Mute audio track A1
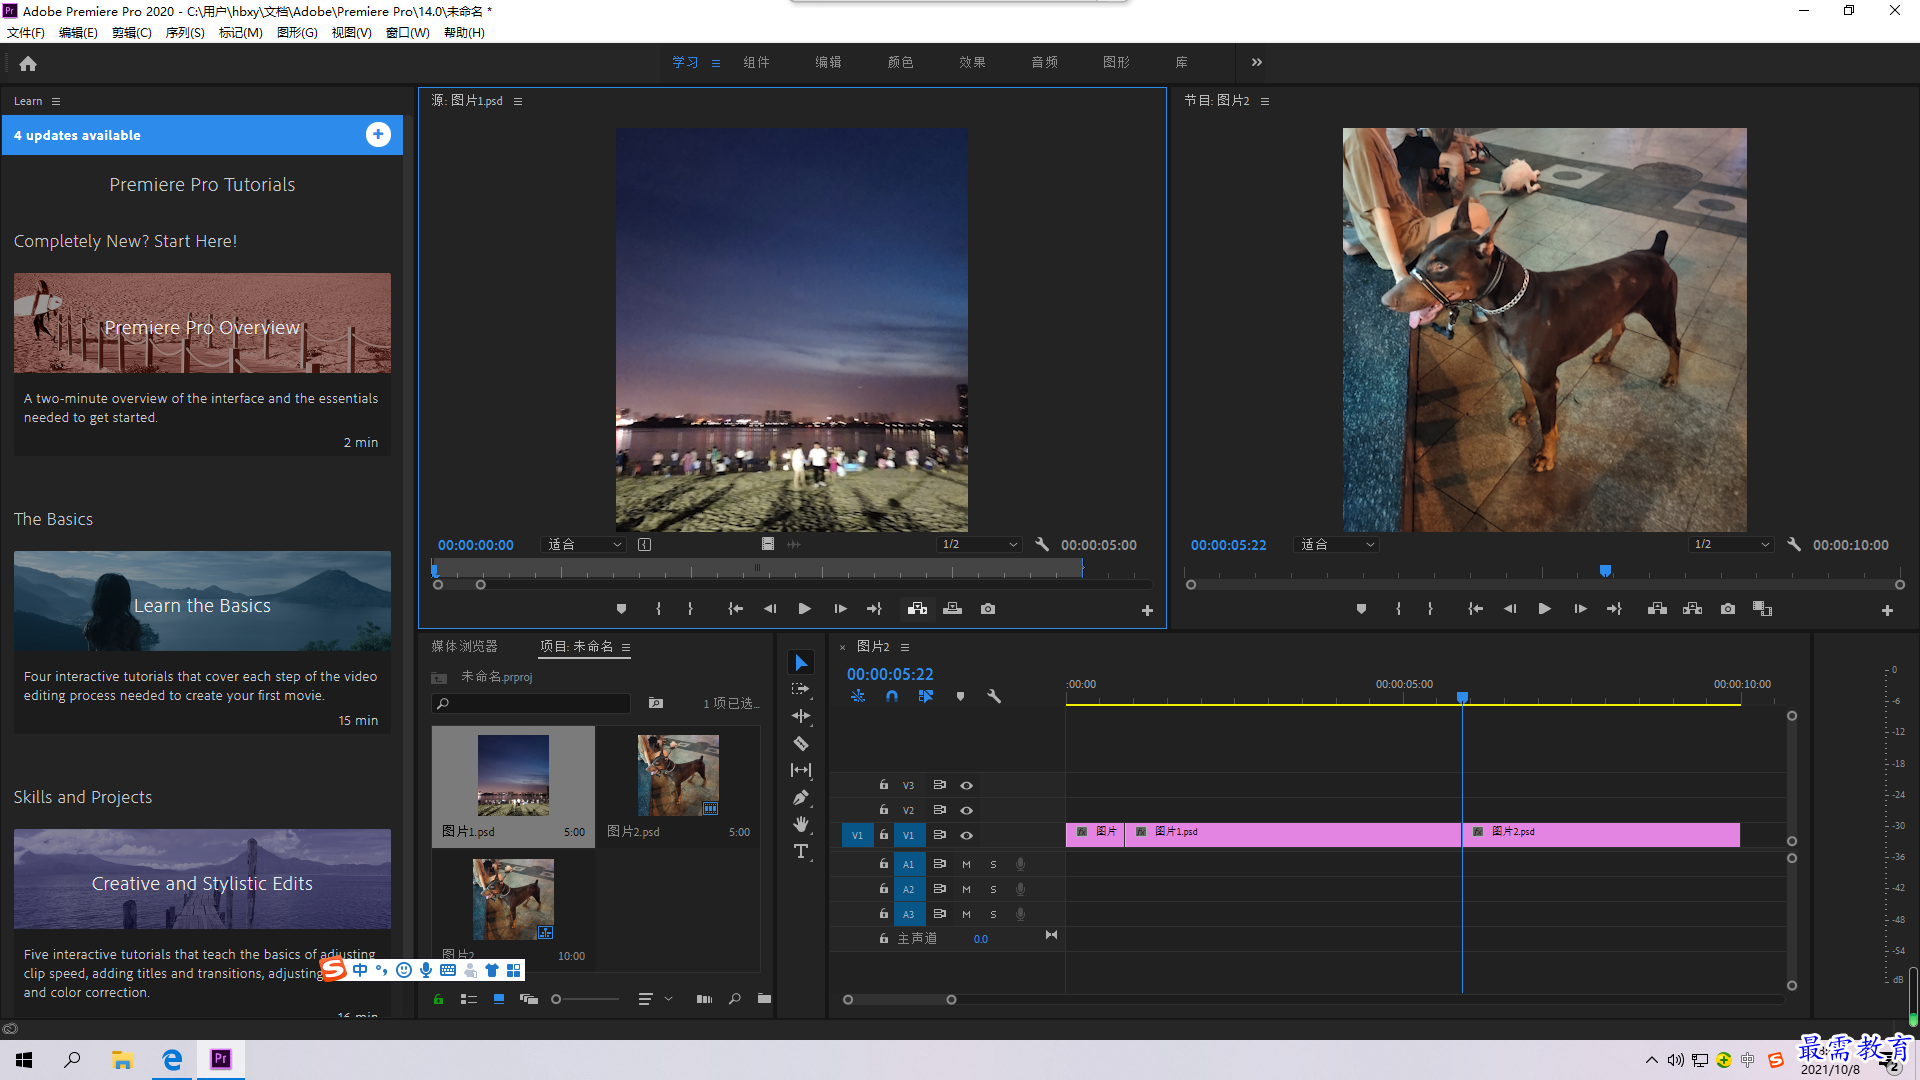 pyautogui.click(x=966, y=864)
